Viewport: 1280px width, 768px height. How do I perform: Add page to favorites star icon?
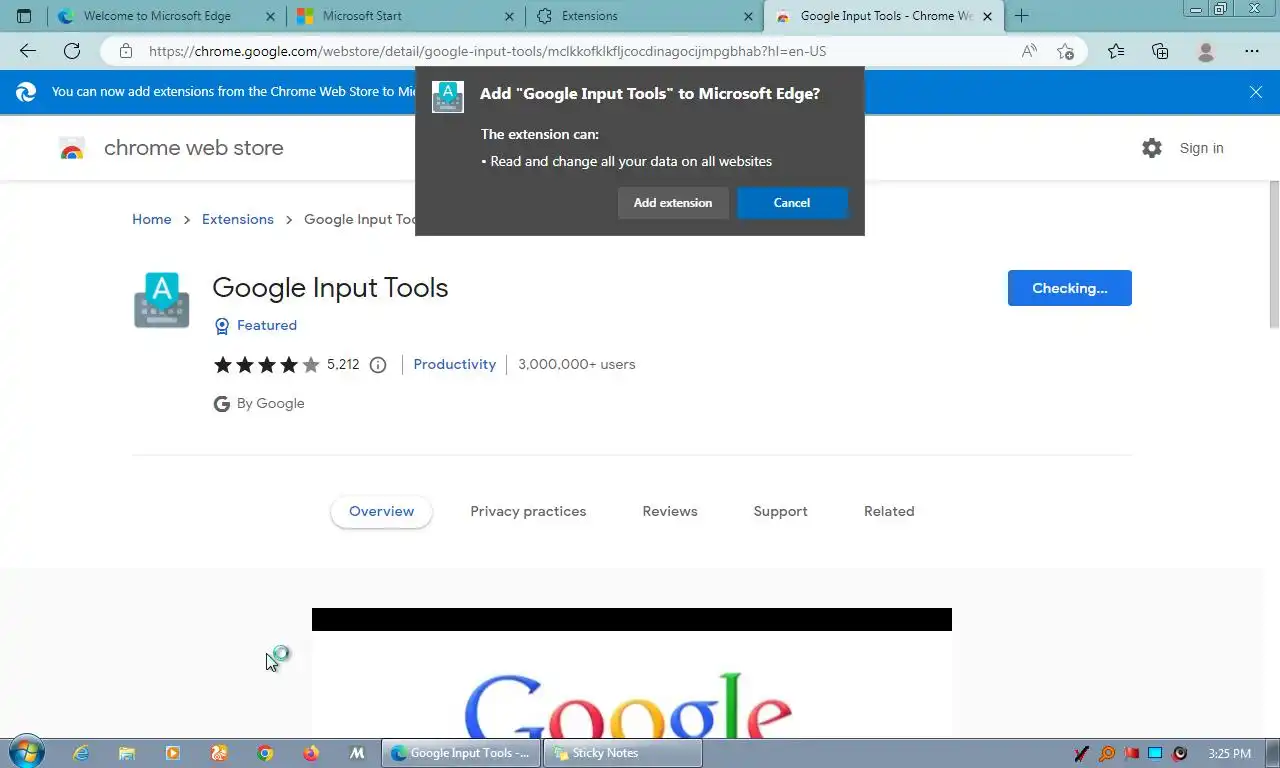1066,51
